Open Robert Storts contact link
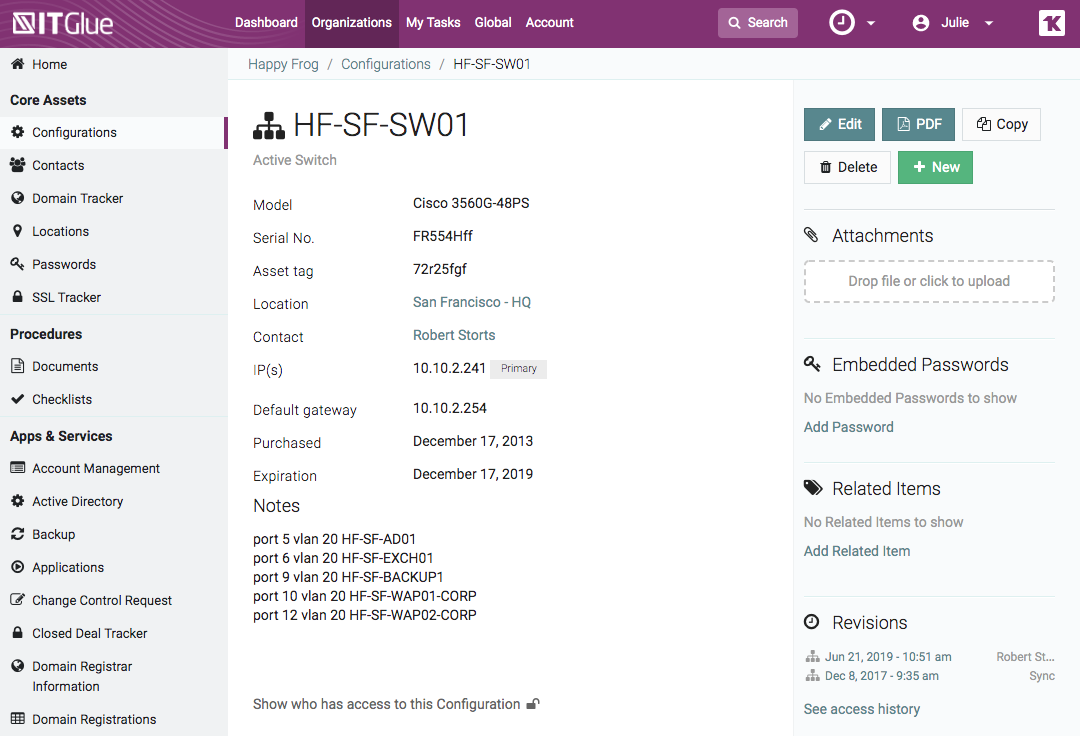Viewport: 1080px width, 736px height. [x=454, y=335]
